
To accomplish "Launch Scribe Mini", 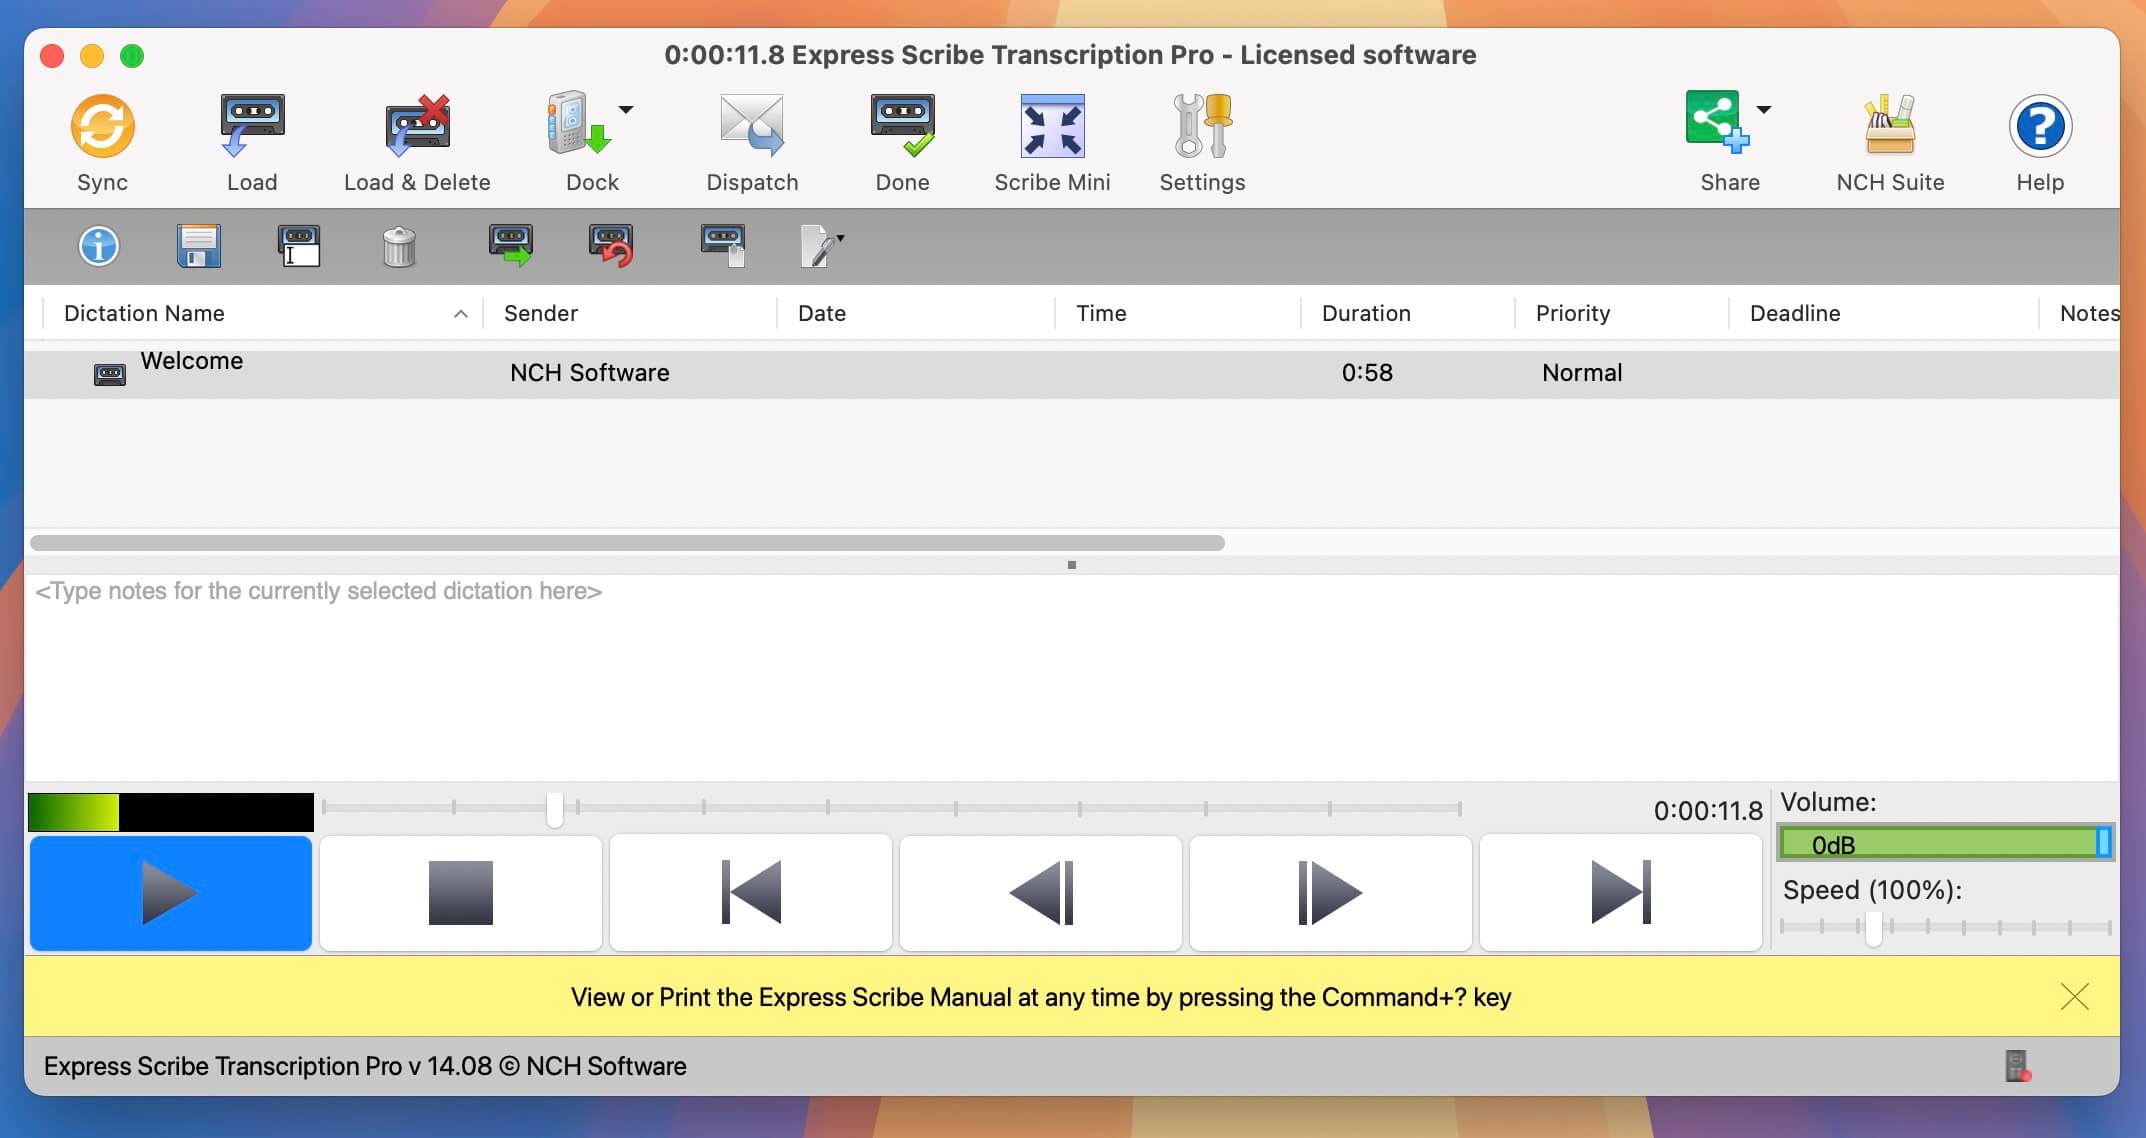I will pos(1051,140).
